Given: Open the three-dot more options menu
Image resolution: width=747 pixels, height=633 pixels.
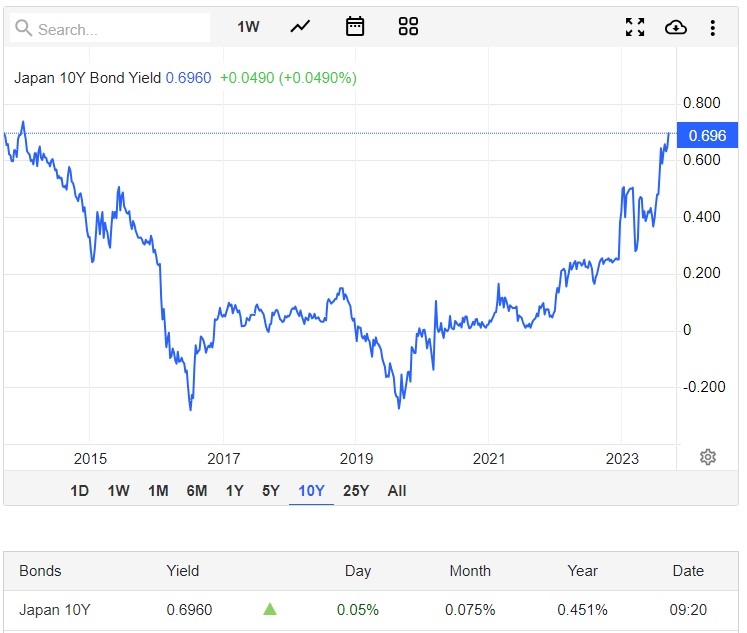Looking at the screenshot, I should [713, 27].
